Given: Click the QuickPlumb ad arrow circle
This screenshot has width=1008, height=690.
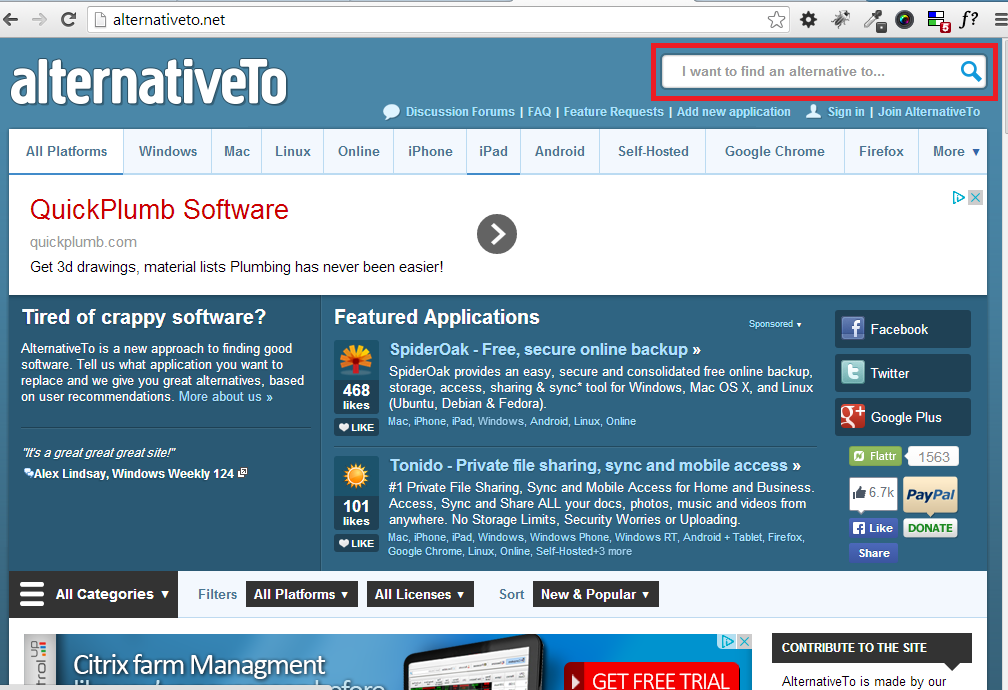Looking at the screenshot, I should tap(497, 234).
